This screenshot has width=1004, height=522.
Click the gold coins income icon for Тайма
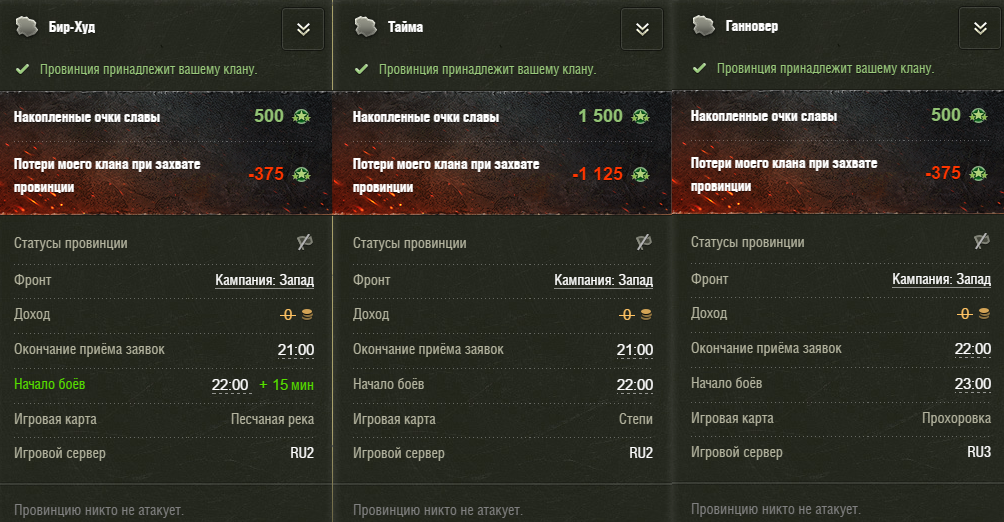pyautogui.click(x=646, y=314)
